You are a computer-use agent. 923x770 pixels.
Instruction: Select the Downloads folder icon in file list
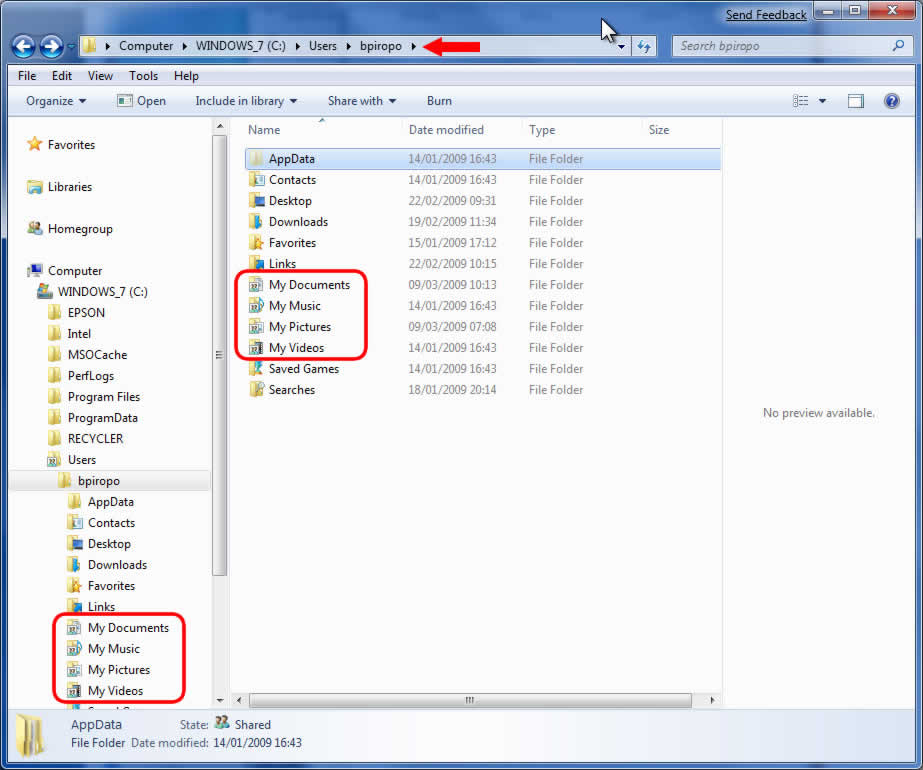coord(256,221)
